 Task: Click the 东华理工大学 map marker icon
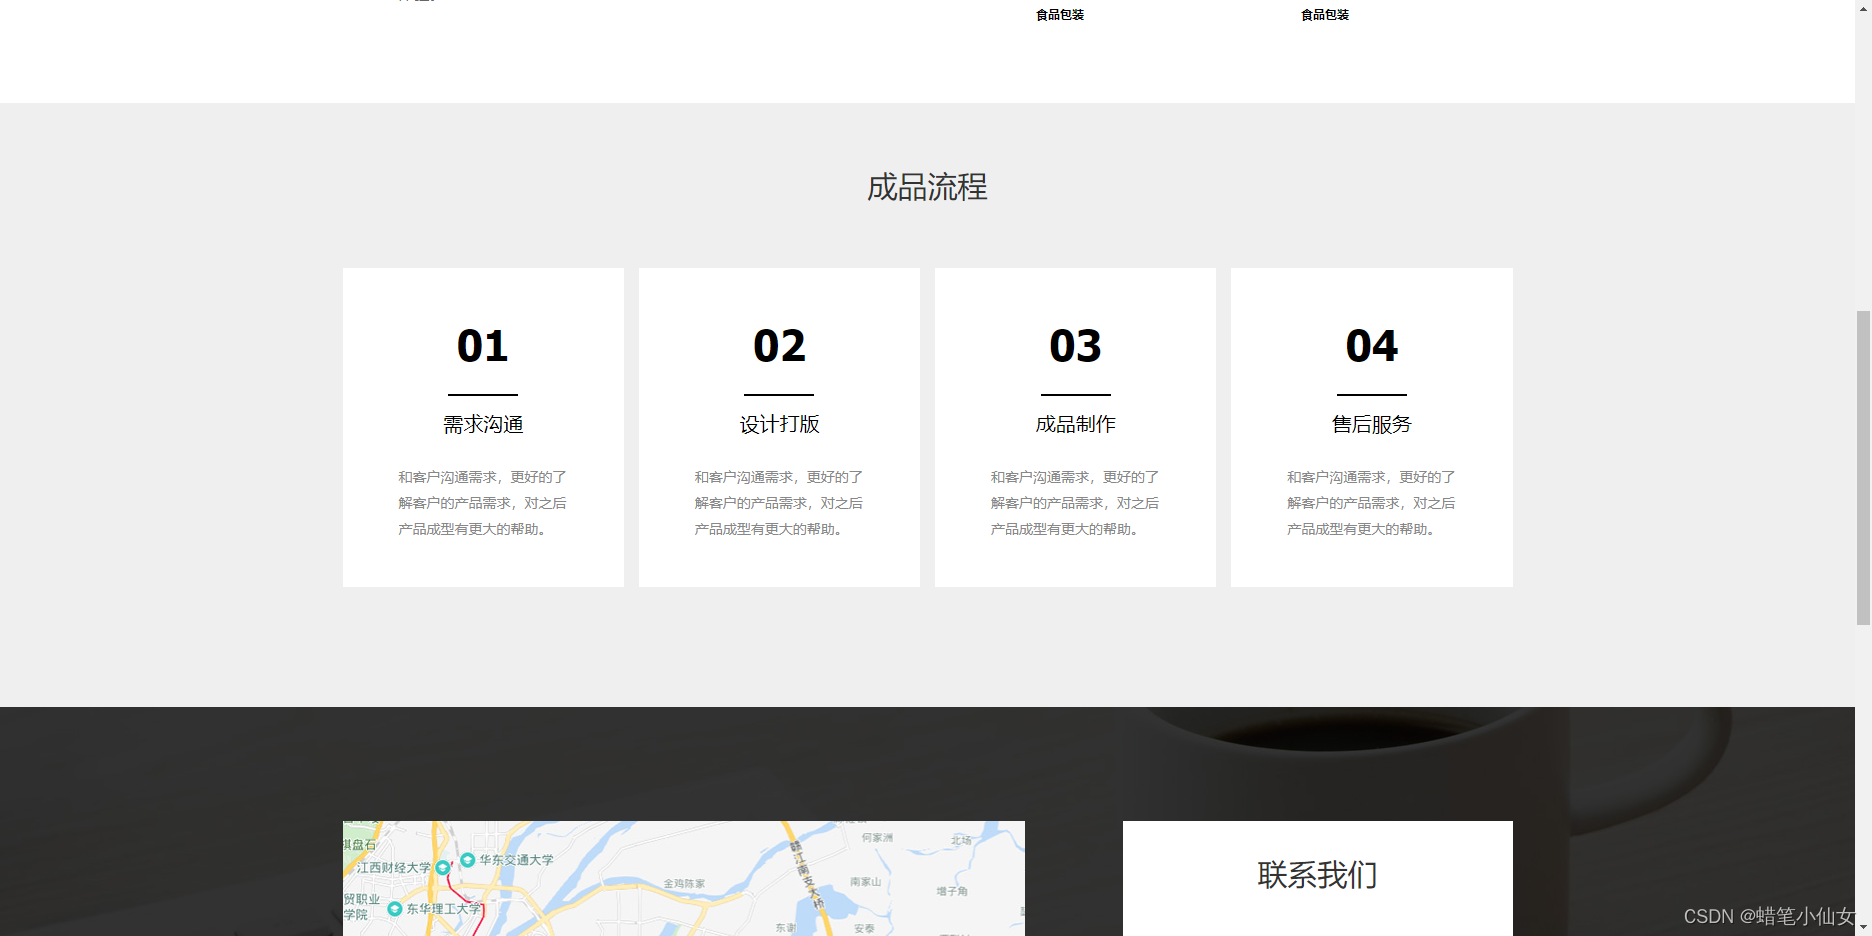395,908
